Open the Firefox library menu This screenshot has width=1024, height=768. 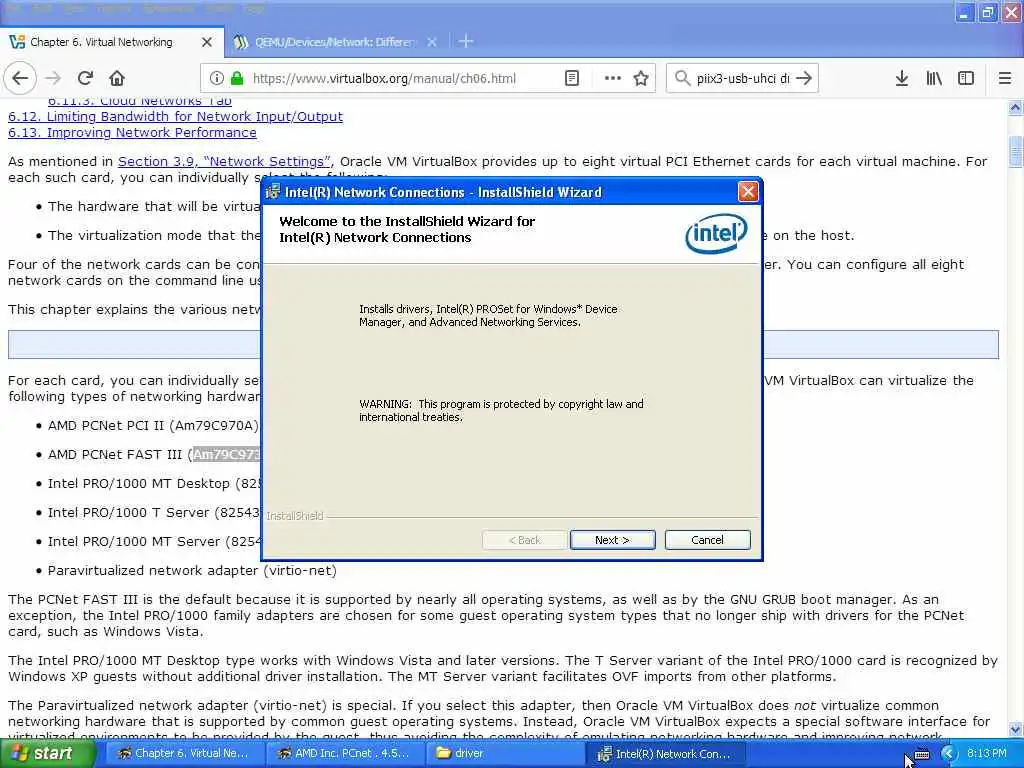934,78
